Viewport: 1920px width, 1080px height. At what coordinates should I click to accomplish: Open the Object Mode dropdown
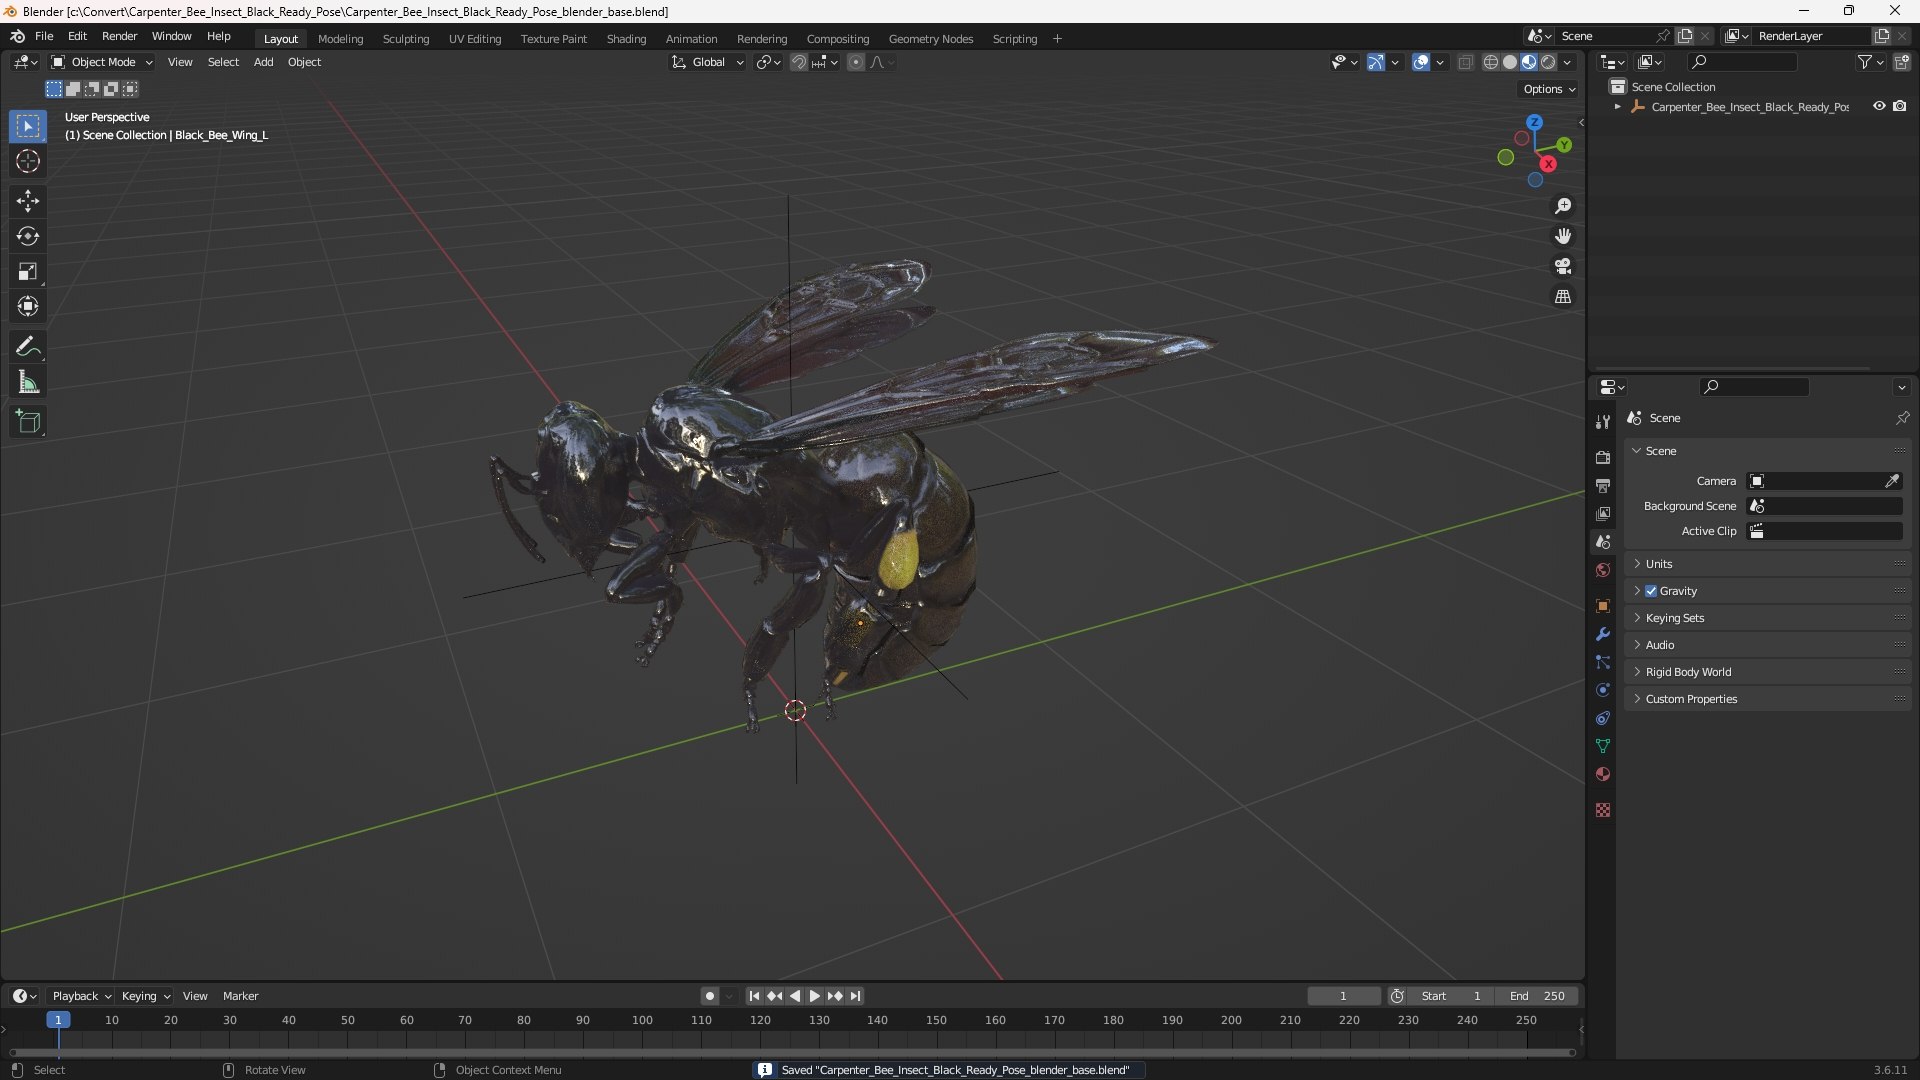point(101,62)
